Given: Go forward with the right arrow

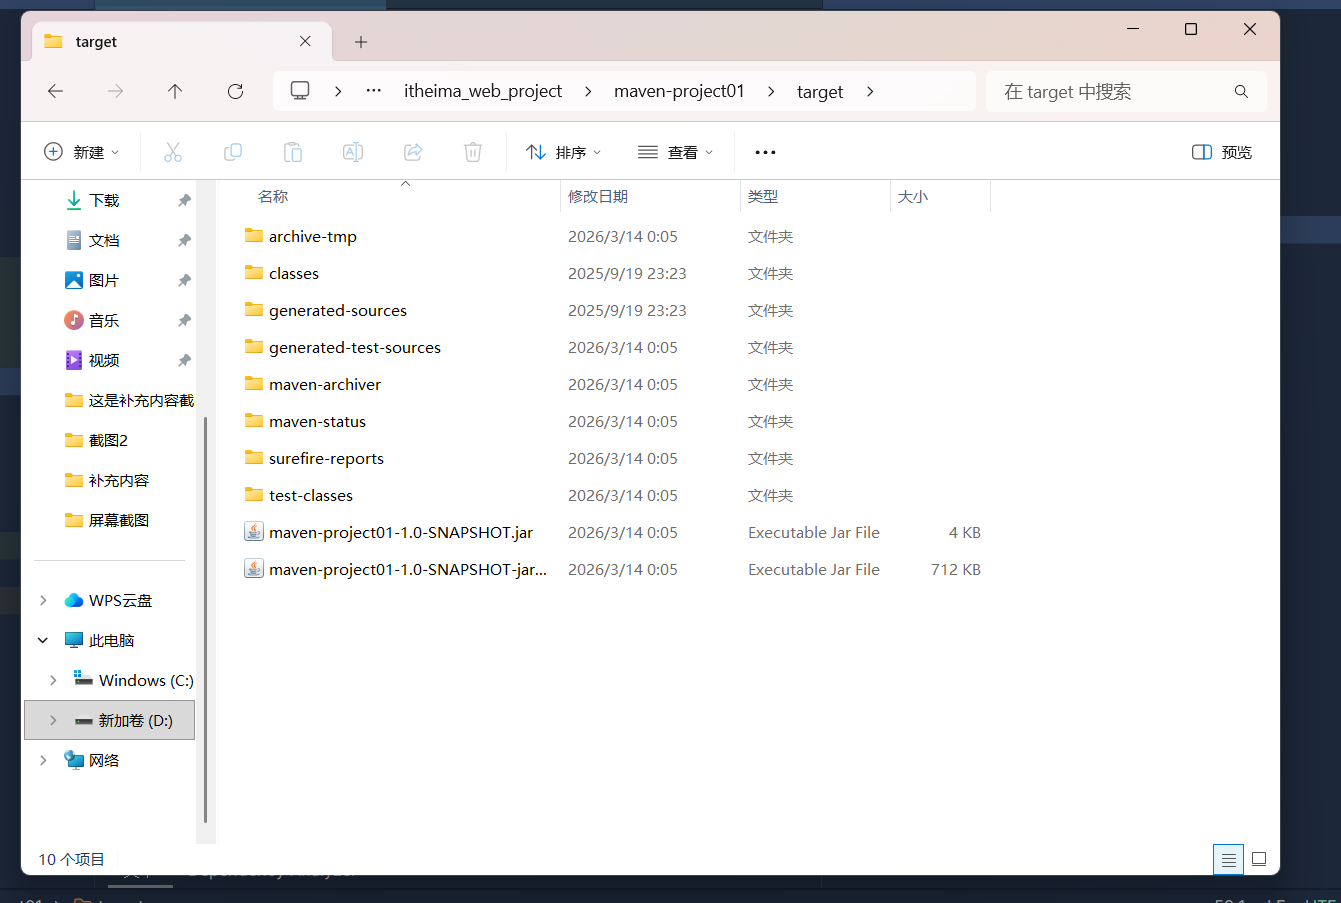Looking at the screenshot, I should pos(115,91).
